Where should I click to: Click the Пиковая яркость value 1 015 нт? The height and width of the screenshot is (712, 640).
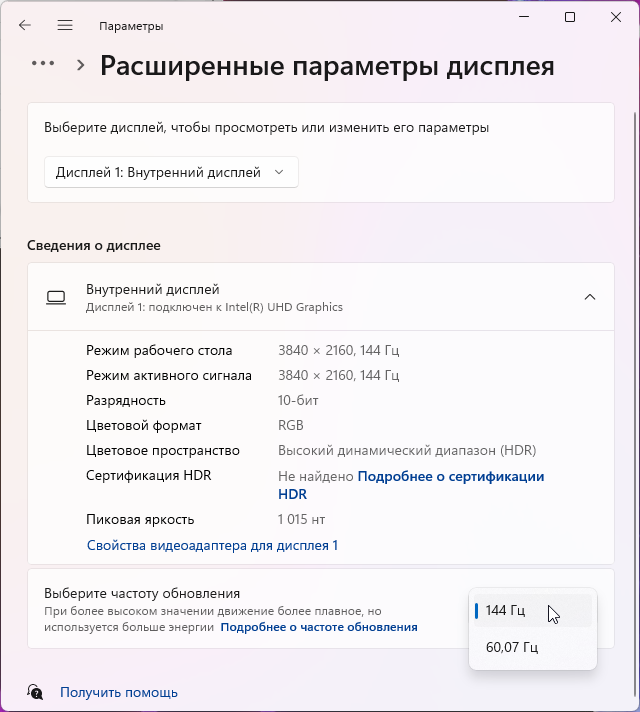pyautogui.click(x=302, y=519)
